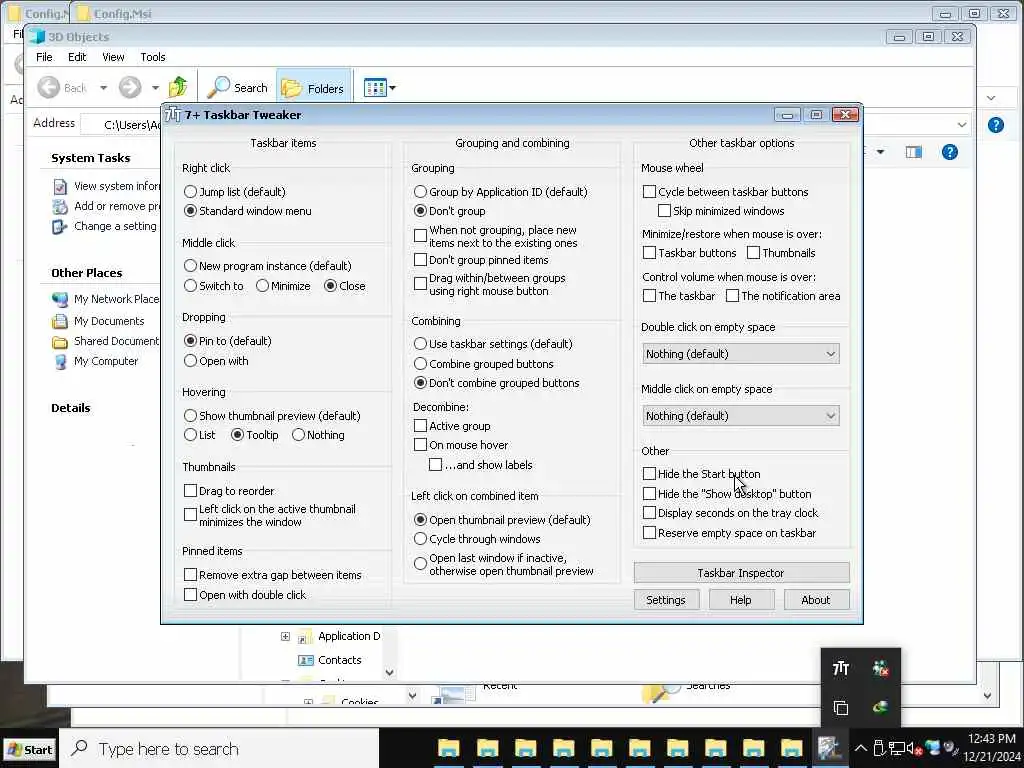This screenshot has width=1024, height=768.
Task: Toggle the Folders pane button
Action: [x=313, y=88]
